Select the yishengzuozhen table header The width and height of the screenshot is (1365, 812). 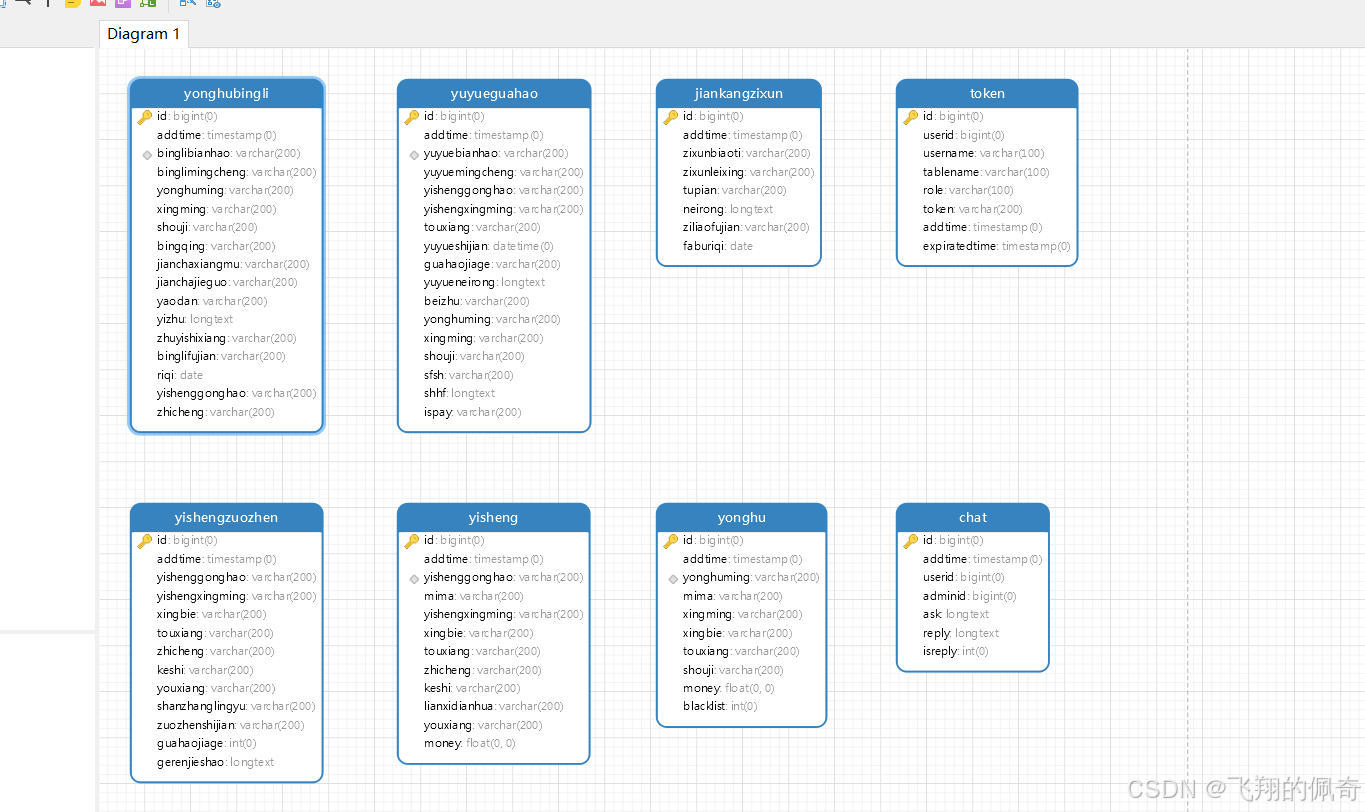pyautogui.click(x=226, y=517)
